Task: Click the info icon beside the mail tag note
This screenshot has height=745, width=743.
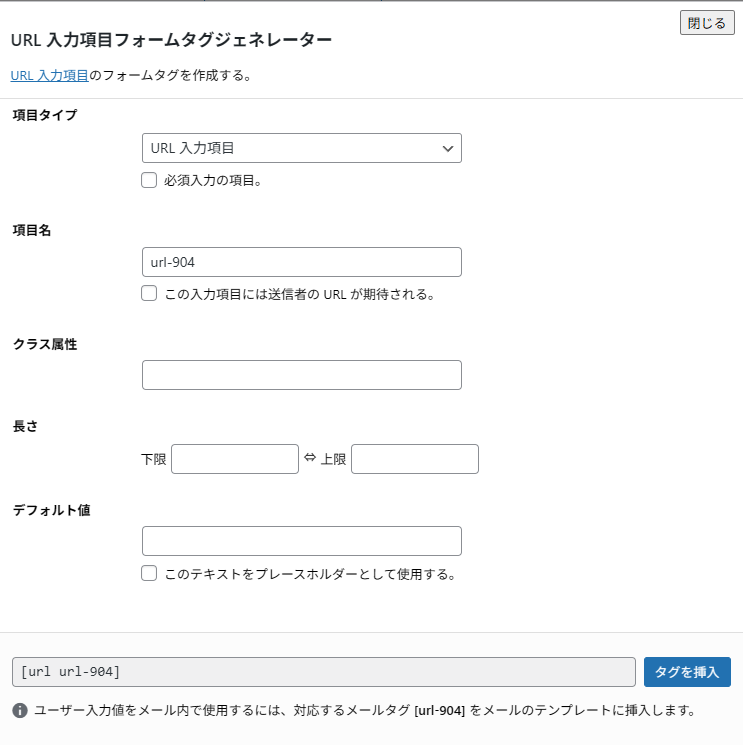Action: 20,711
